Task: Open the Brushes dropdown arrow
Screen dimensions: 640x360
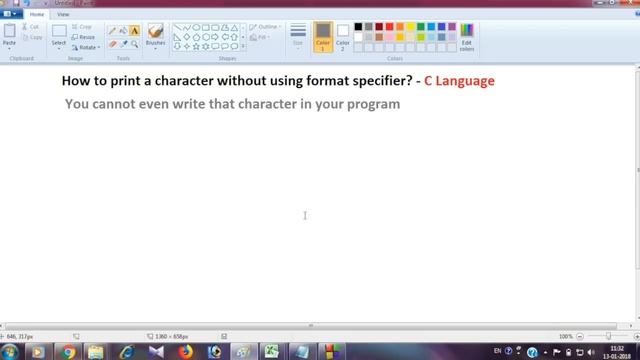Action: [x=156, y=49]
